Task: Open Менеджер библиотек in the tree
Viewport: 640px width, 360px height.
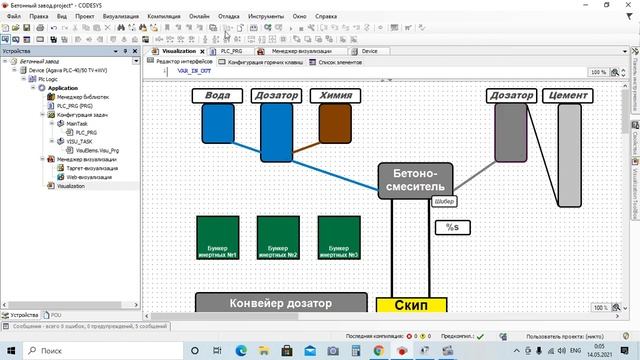Action: point(82,97)
